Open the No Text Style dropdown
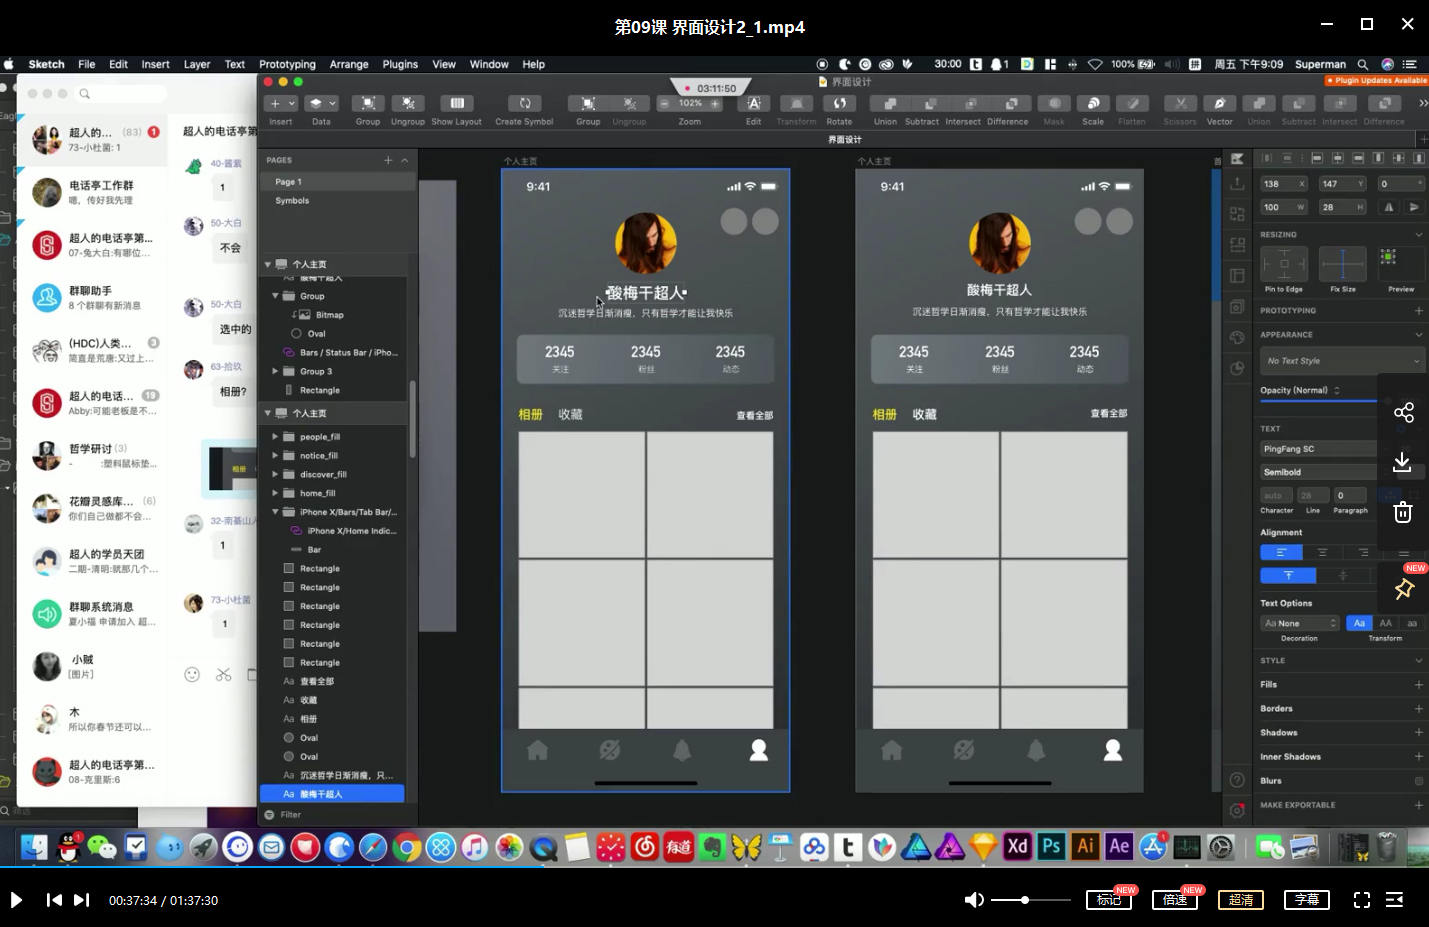 (x=1342, y=361)
